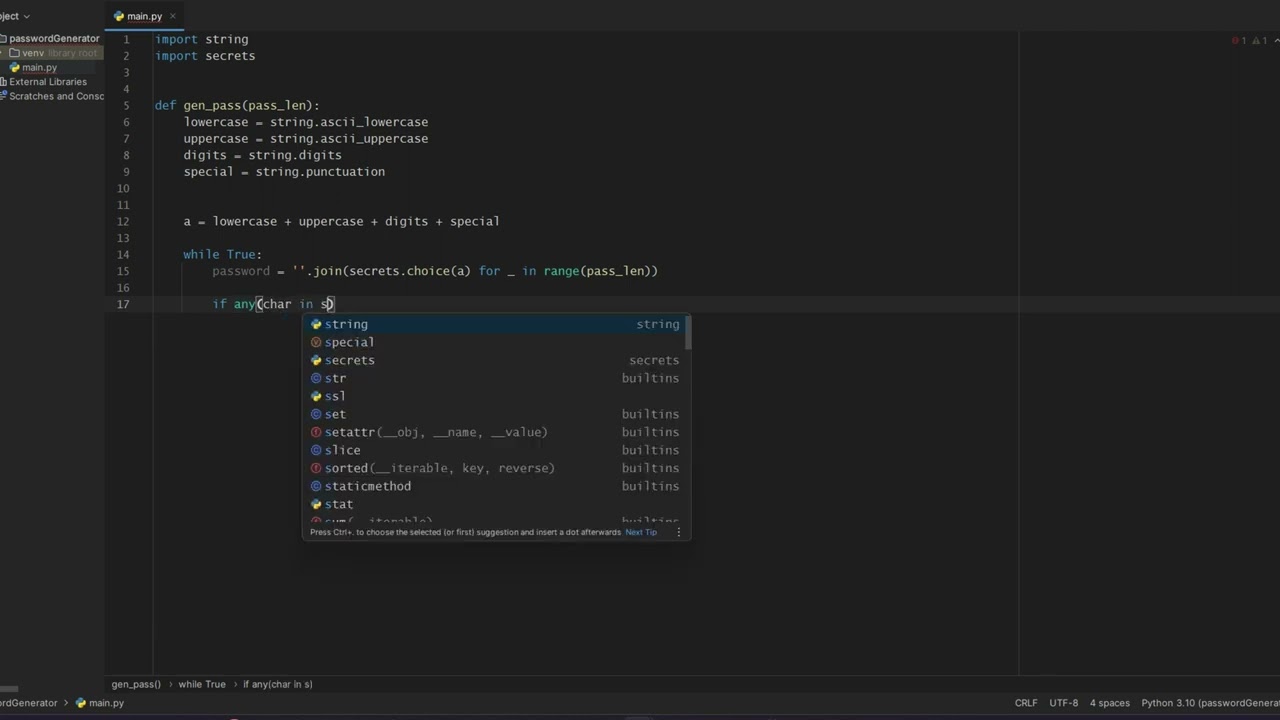Screen dimensions: 1280x720
Task: Click 'if any(char in s)' breadcrumb
Action: [278, 684]
